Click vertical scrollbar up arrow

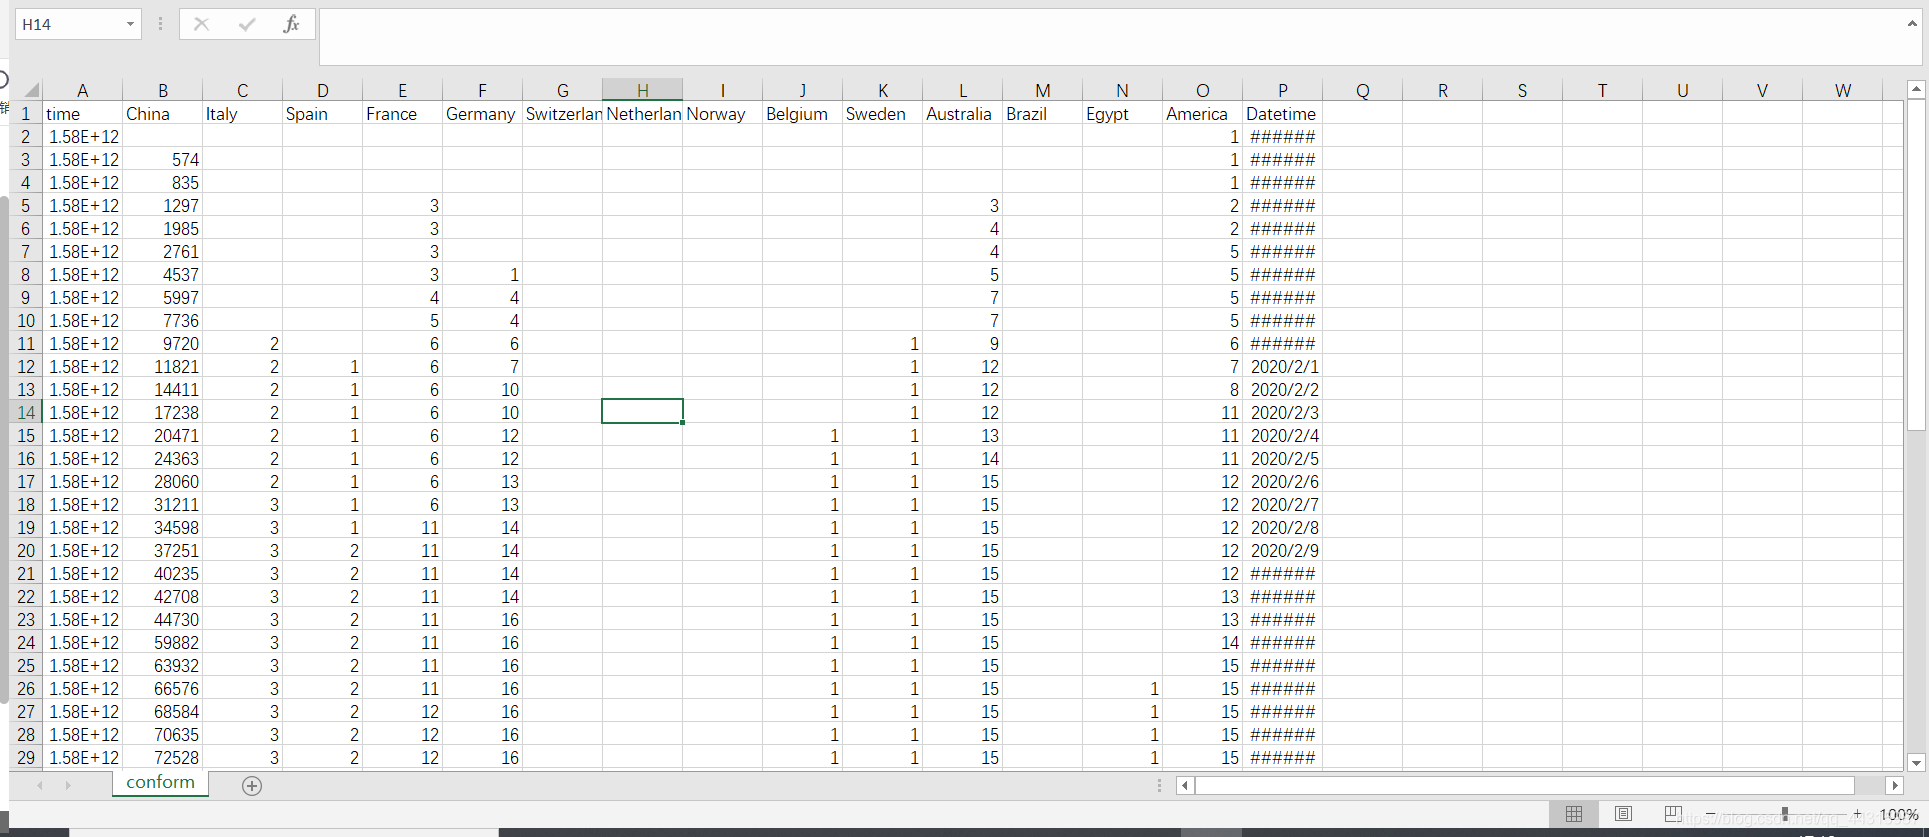tap(1916, 89)
